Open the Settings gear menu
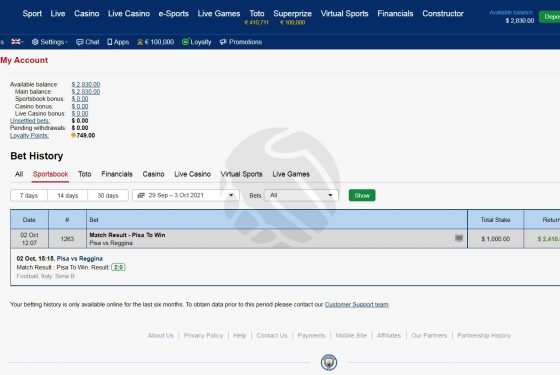 click(x=35, y=42)
